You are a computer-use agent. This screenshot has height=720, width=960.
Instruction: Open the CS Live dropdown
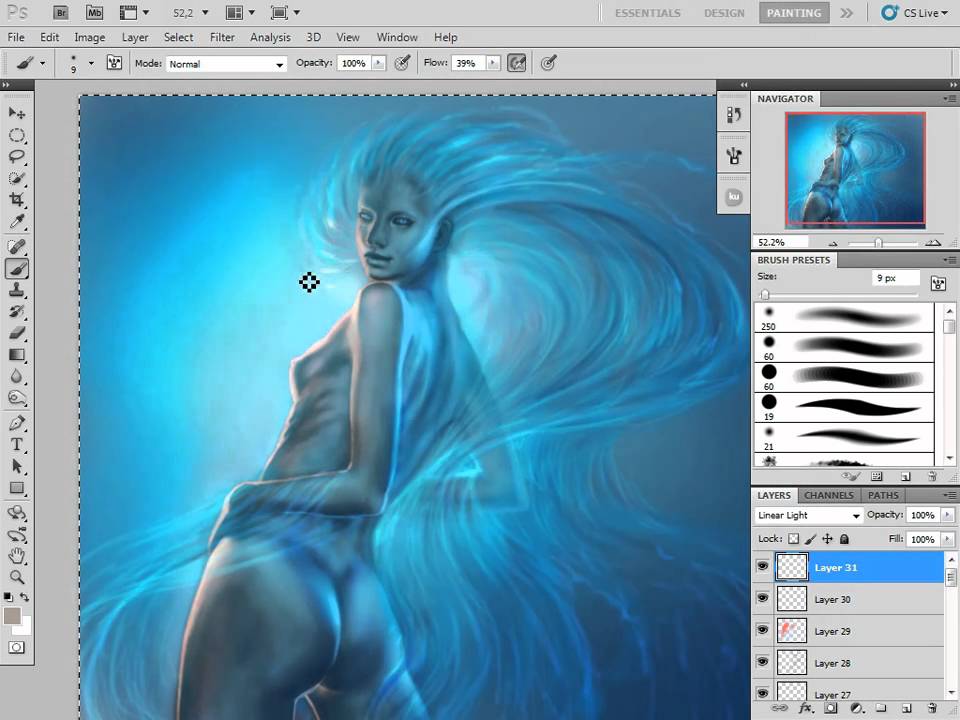[915, 13]
